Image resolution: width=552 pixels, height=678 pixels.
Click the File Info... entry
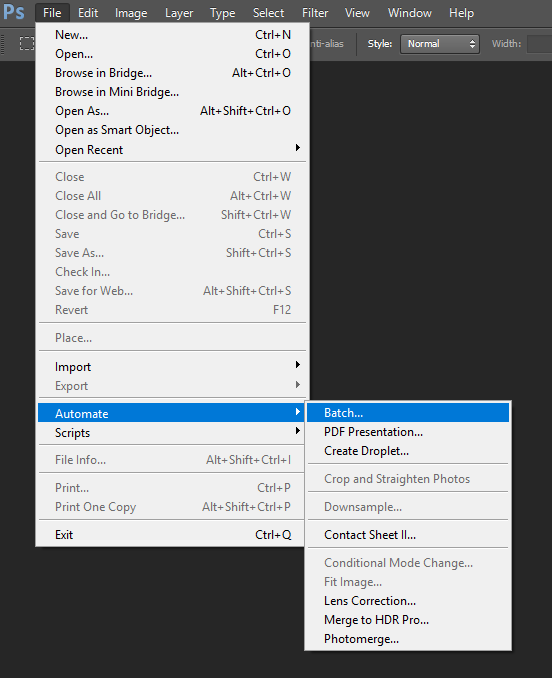click(x=172, y=460)
